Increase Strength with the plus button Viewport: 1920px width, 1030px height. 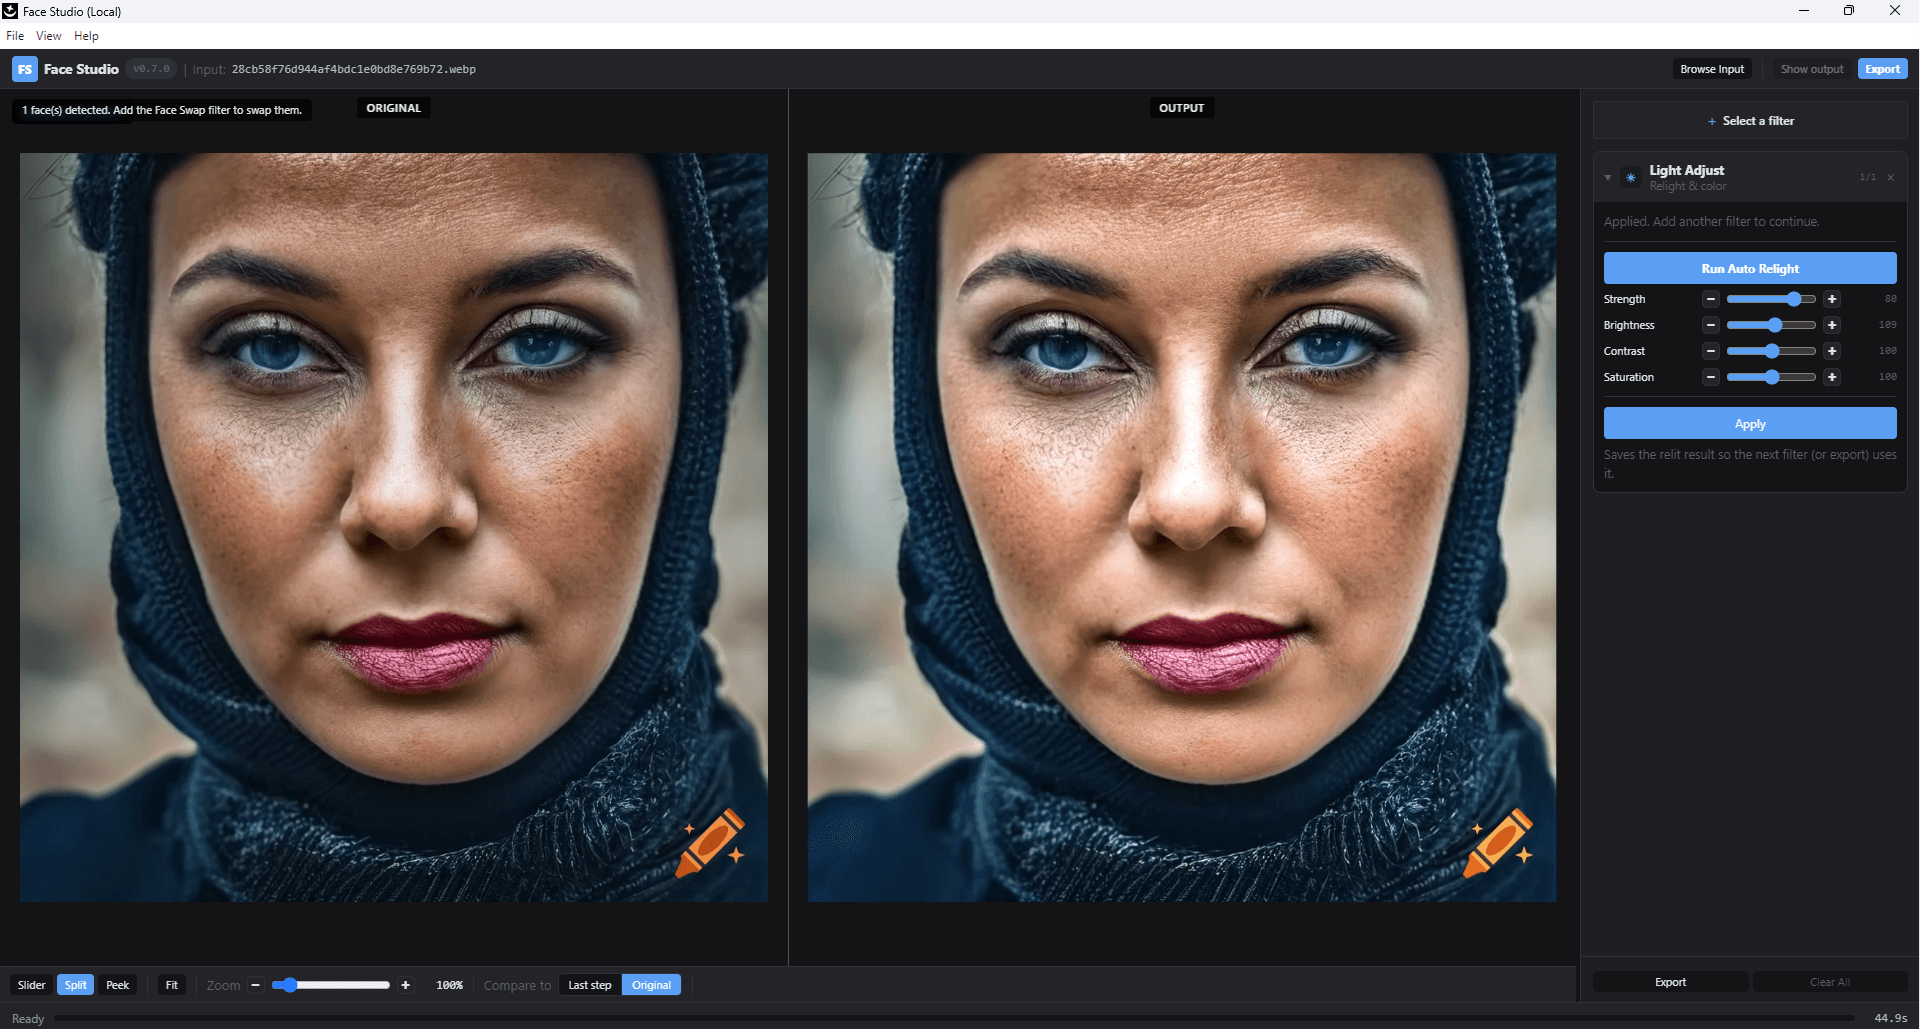pyautogui.click(x=1832, y=299)
